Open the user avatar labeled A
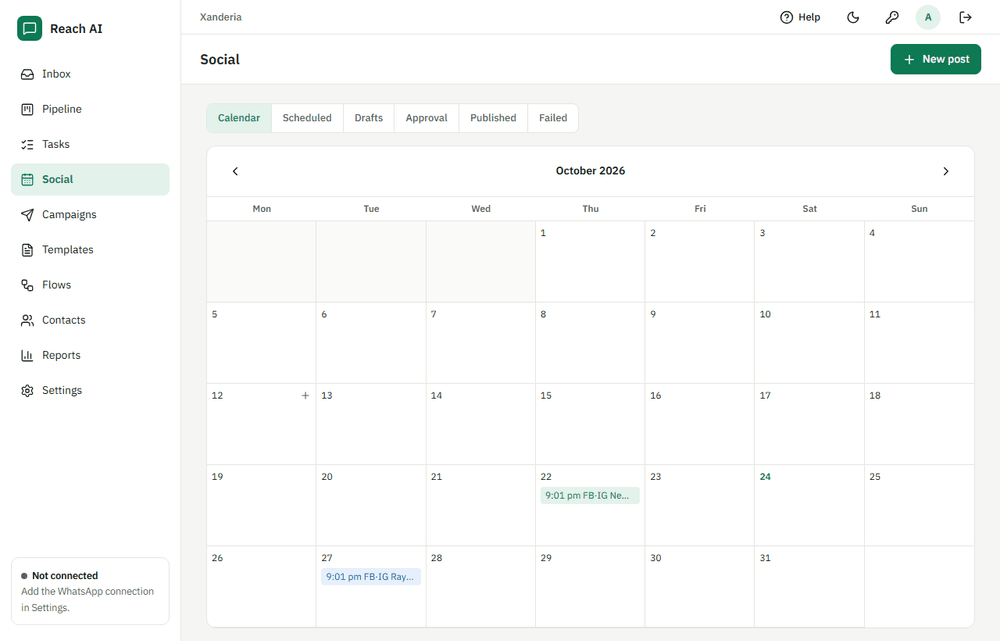Viewport: 1000px width, 641px height. pyautogui.click(x=928, y=17)
